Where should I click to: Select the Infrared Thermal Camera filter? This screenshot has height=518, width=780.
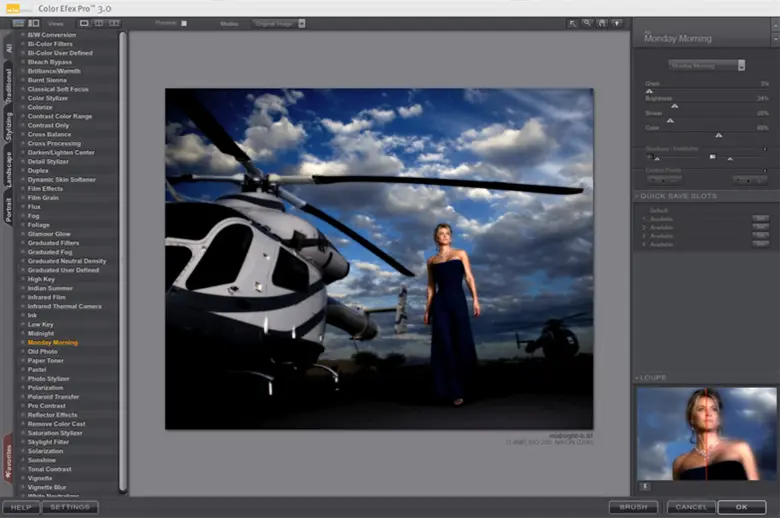65,307
